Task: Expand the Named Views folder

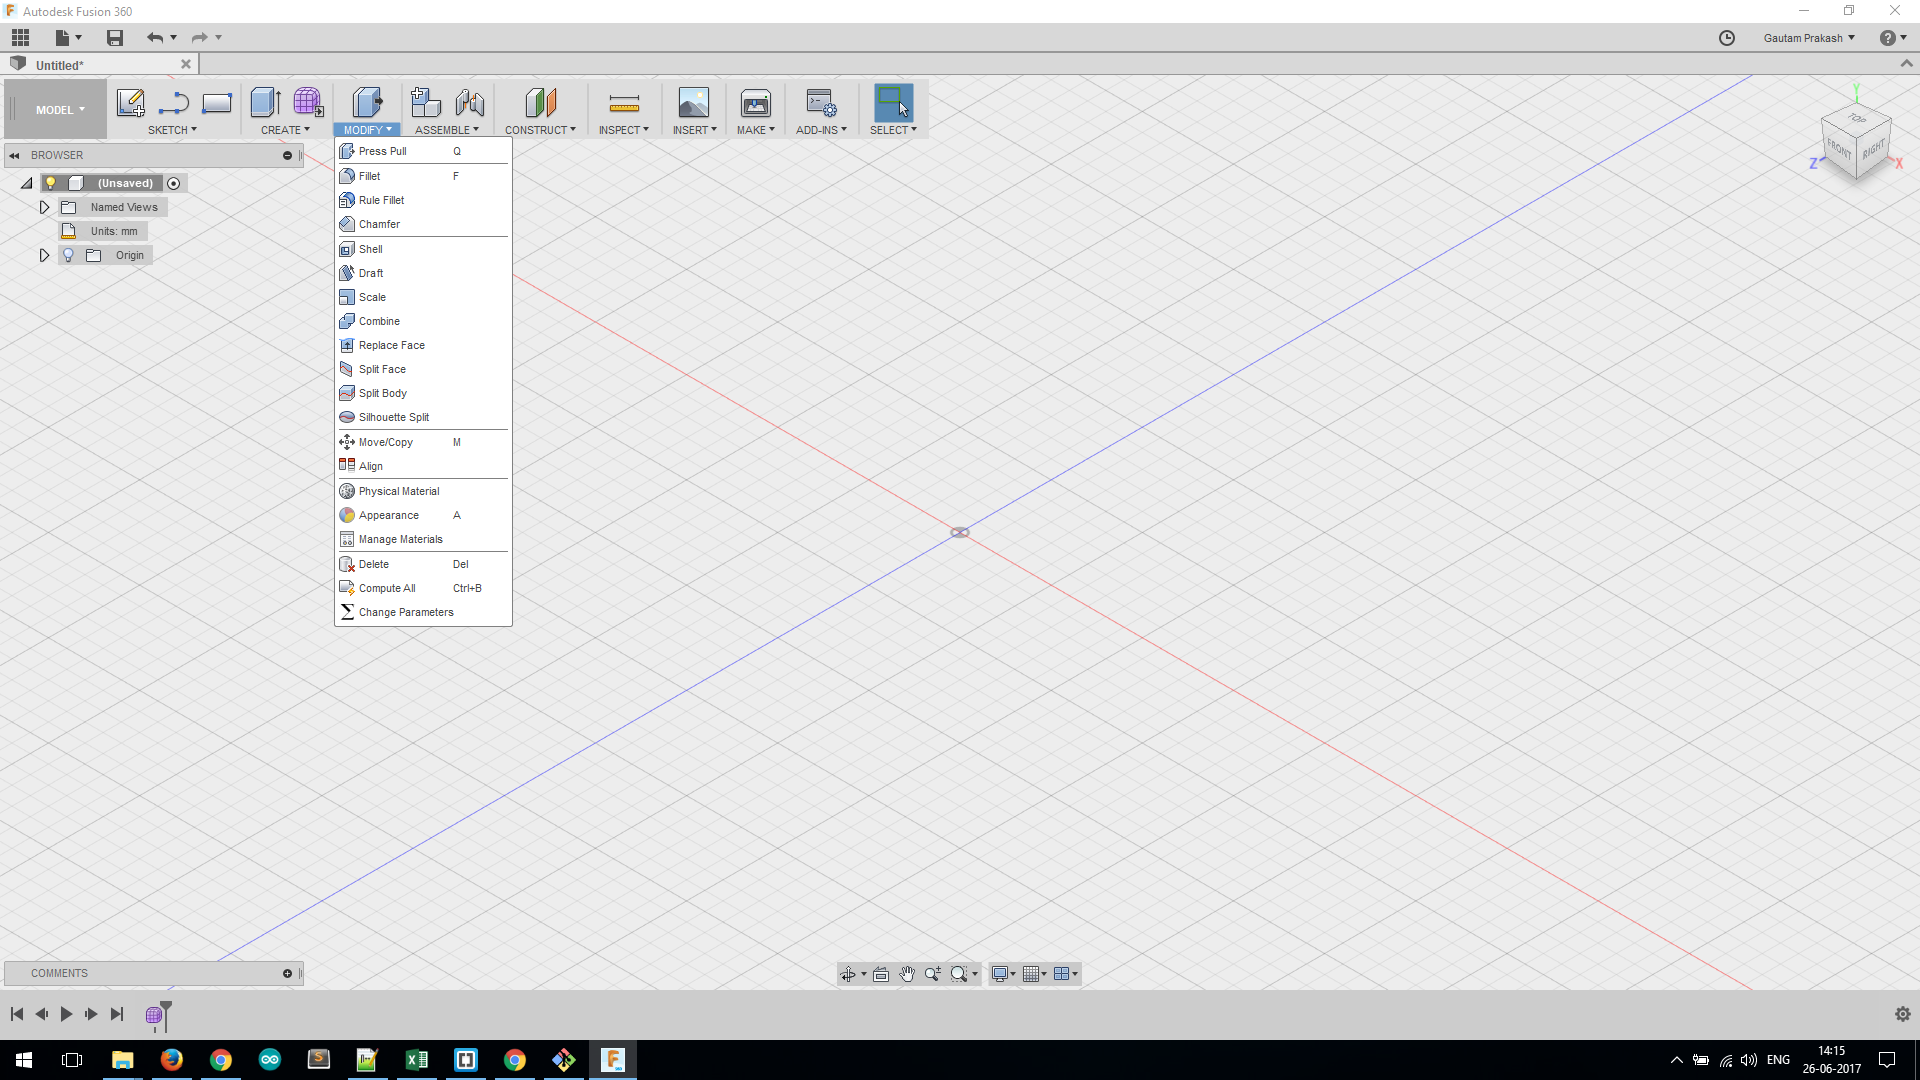Action: [x=44, y=207]
